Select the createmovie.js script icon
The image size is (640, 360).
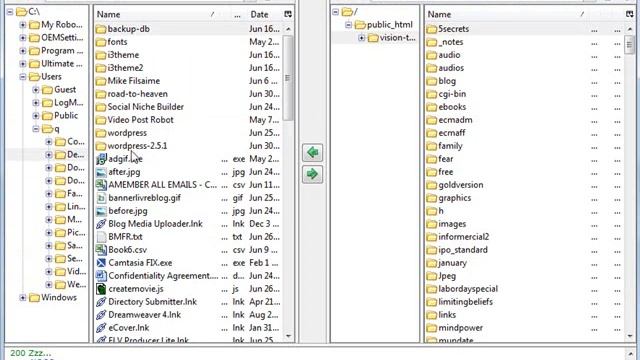[x=101, y=289]
